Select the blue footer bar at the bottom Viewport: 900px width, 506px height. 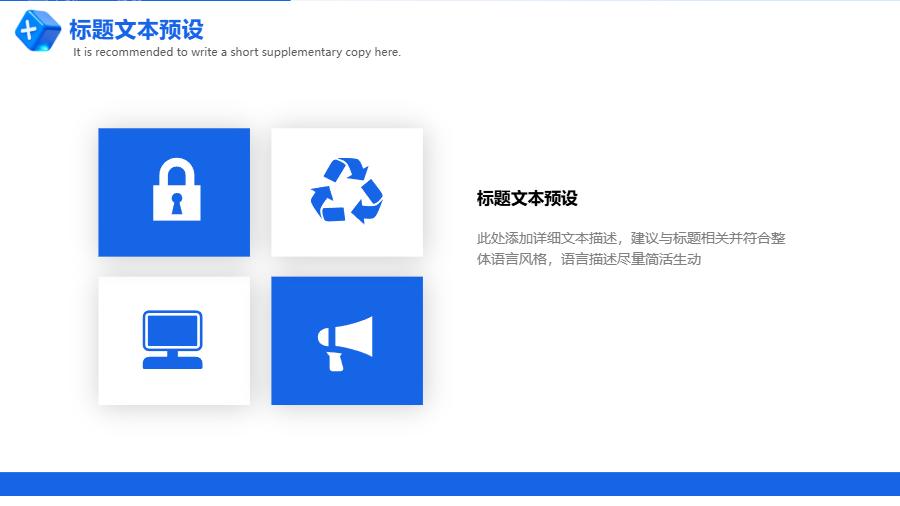click(450, 484)
